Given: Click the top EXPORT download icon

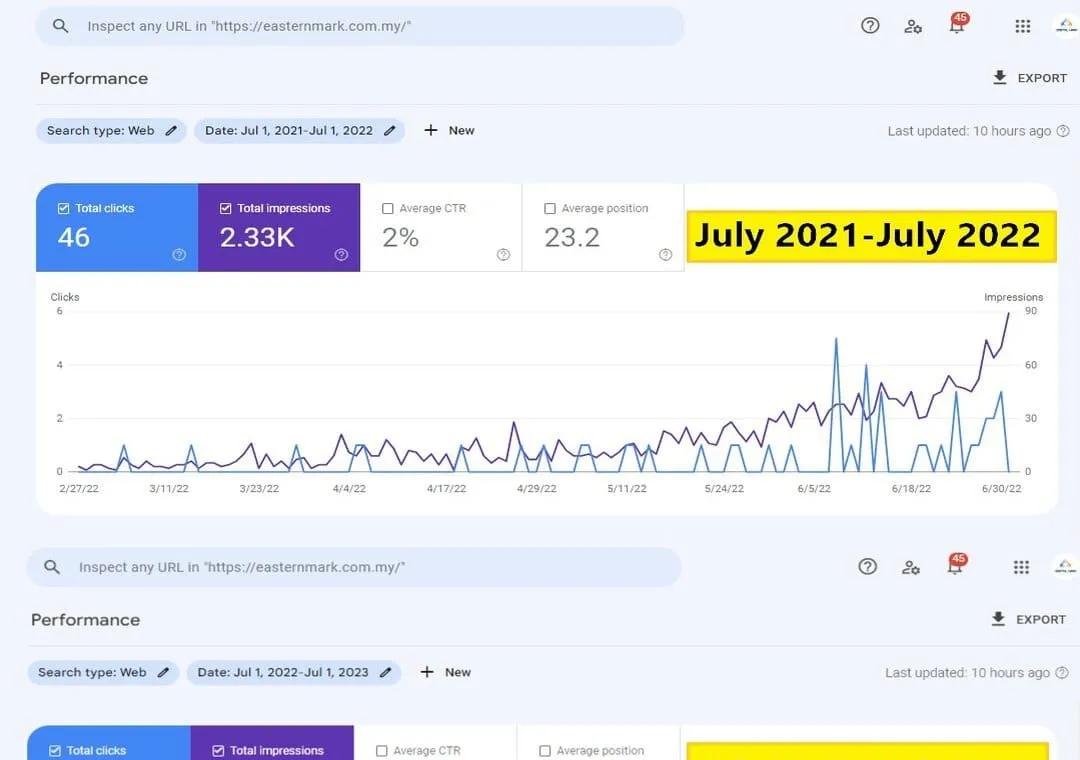Looking at the screenshot, I should 999,77.
